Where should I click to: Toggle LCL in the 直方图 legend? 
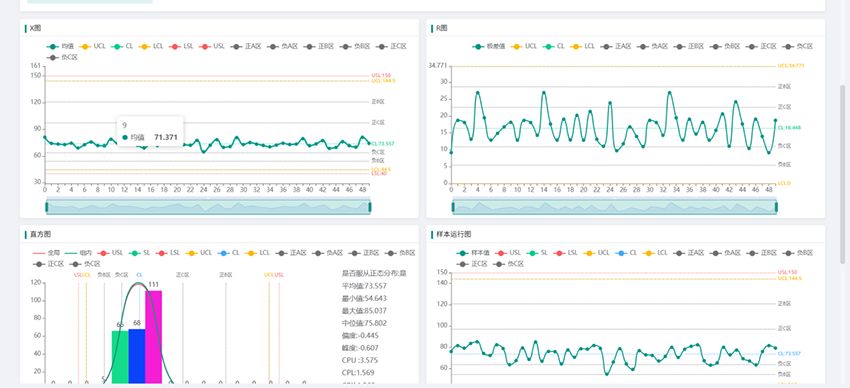(258, 253)
